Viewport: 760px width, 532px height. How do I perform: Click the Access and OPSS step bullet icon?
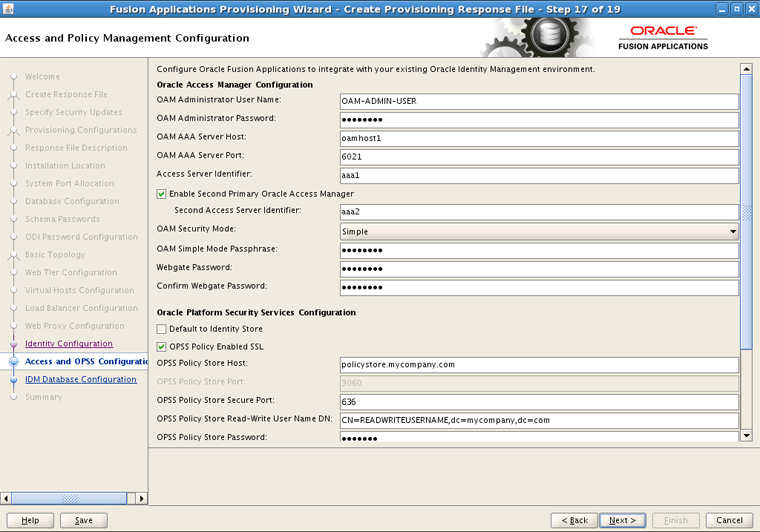14,361
